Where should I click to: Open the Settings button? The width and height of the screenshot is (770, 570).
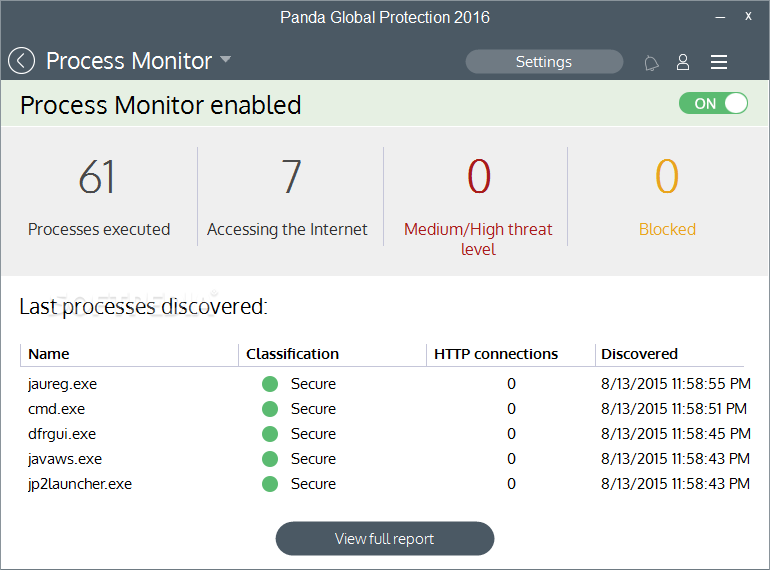[544, 62]
